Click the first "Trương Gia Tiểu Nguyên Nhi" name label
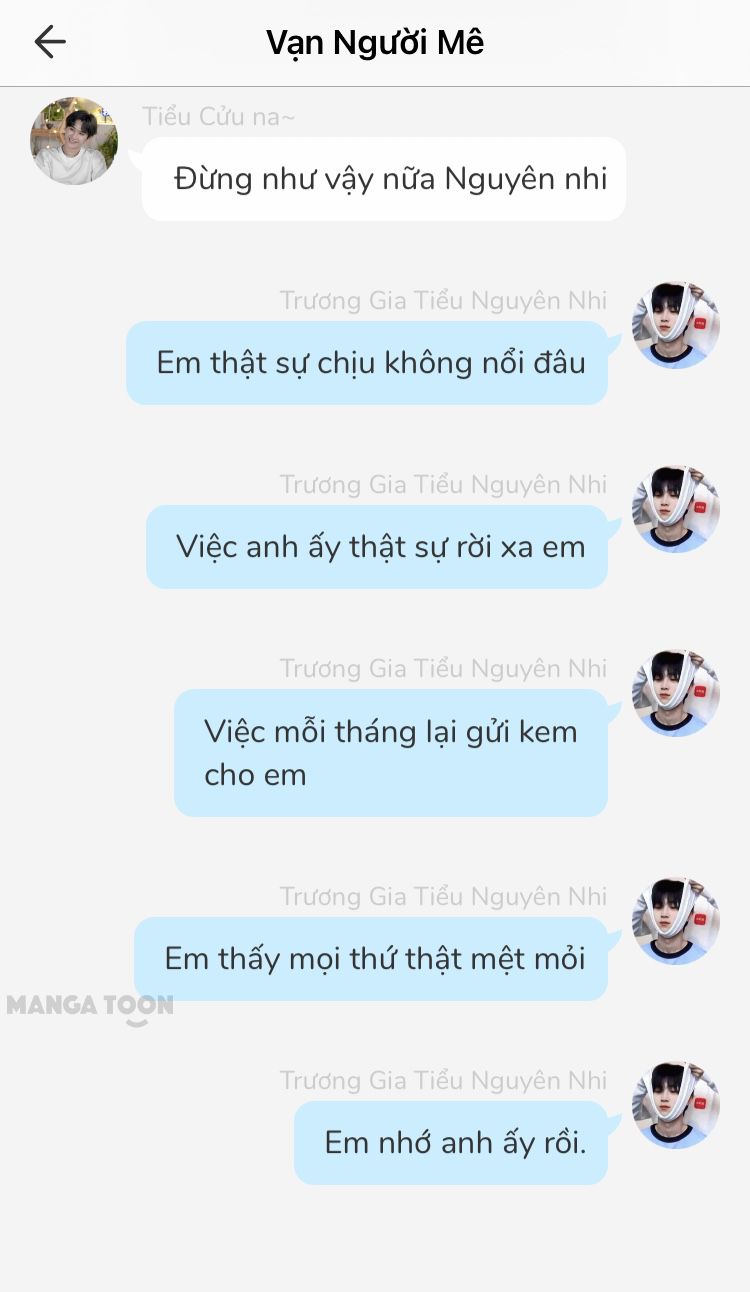Image resolution: width=750 pixels, height=1292 pixels. (443, 301)
